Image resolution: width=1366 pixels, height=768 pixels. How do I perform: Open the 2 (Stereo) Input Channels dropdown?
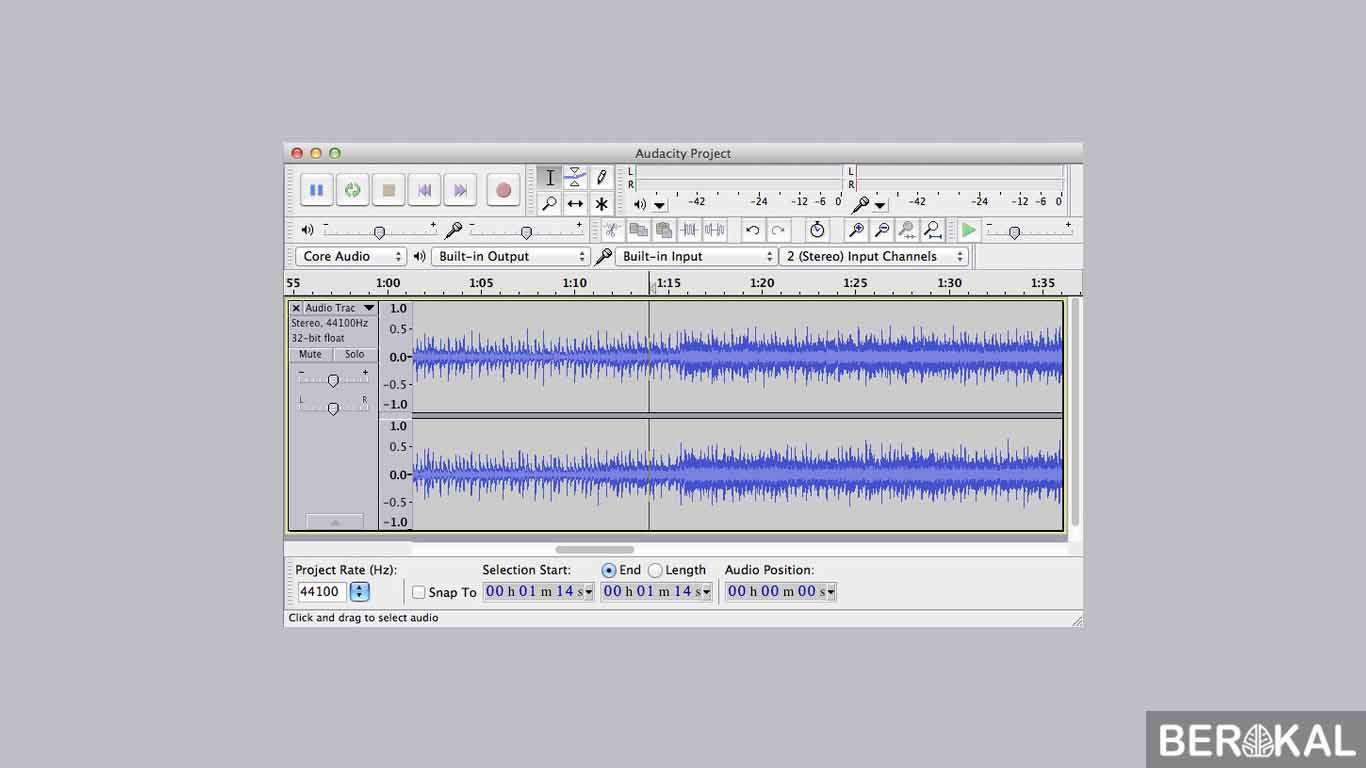[x=874, y=256]
